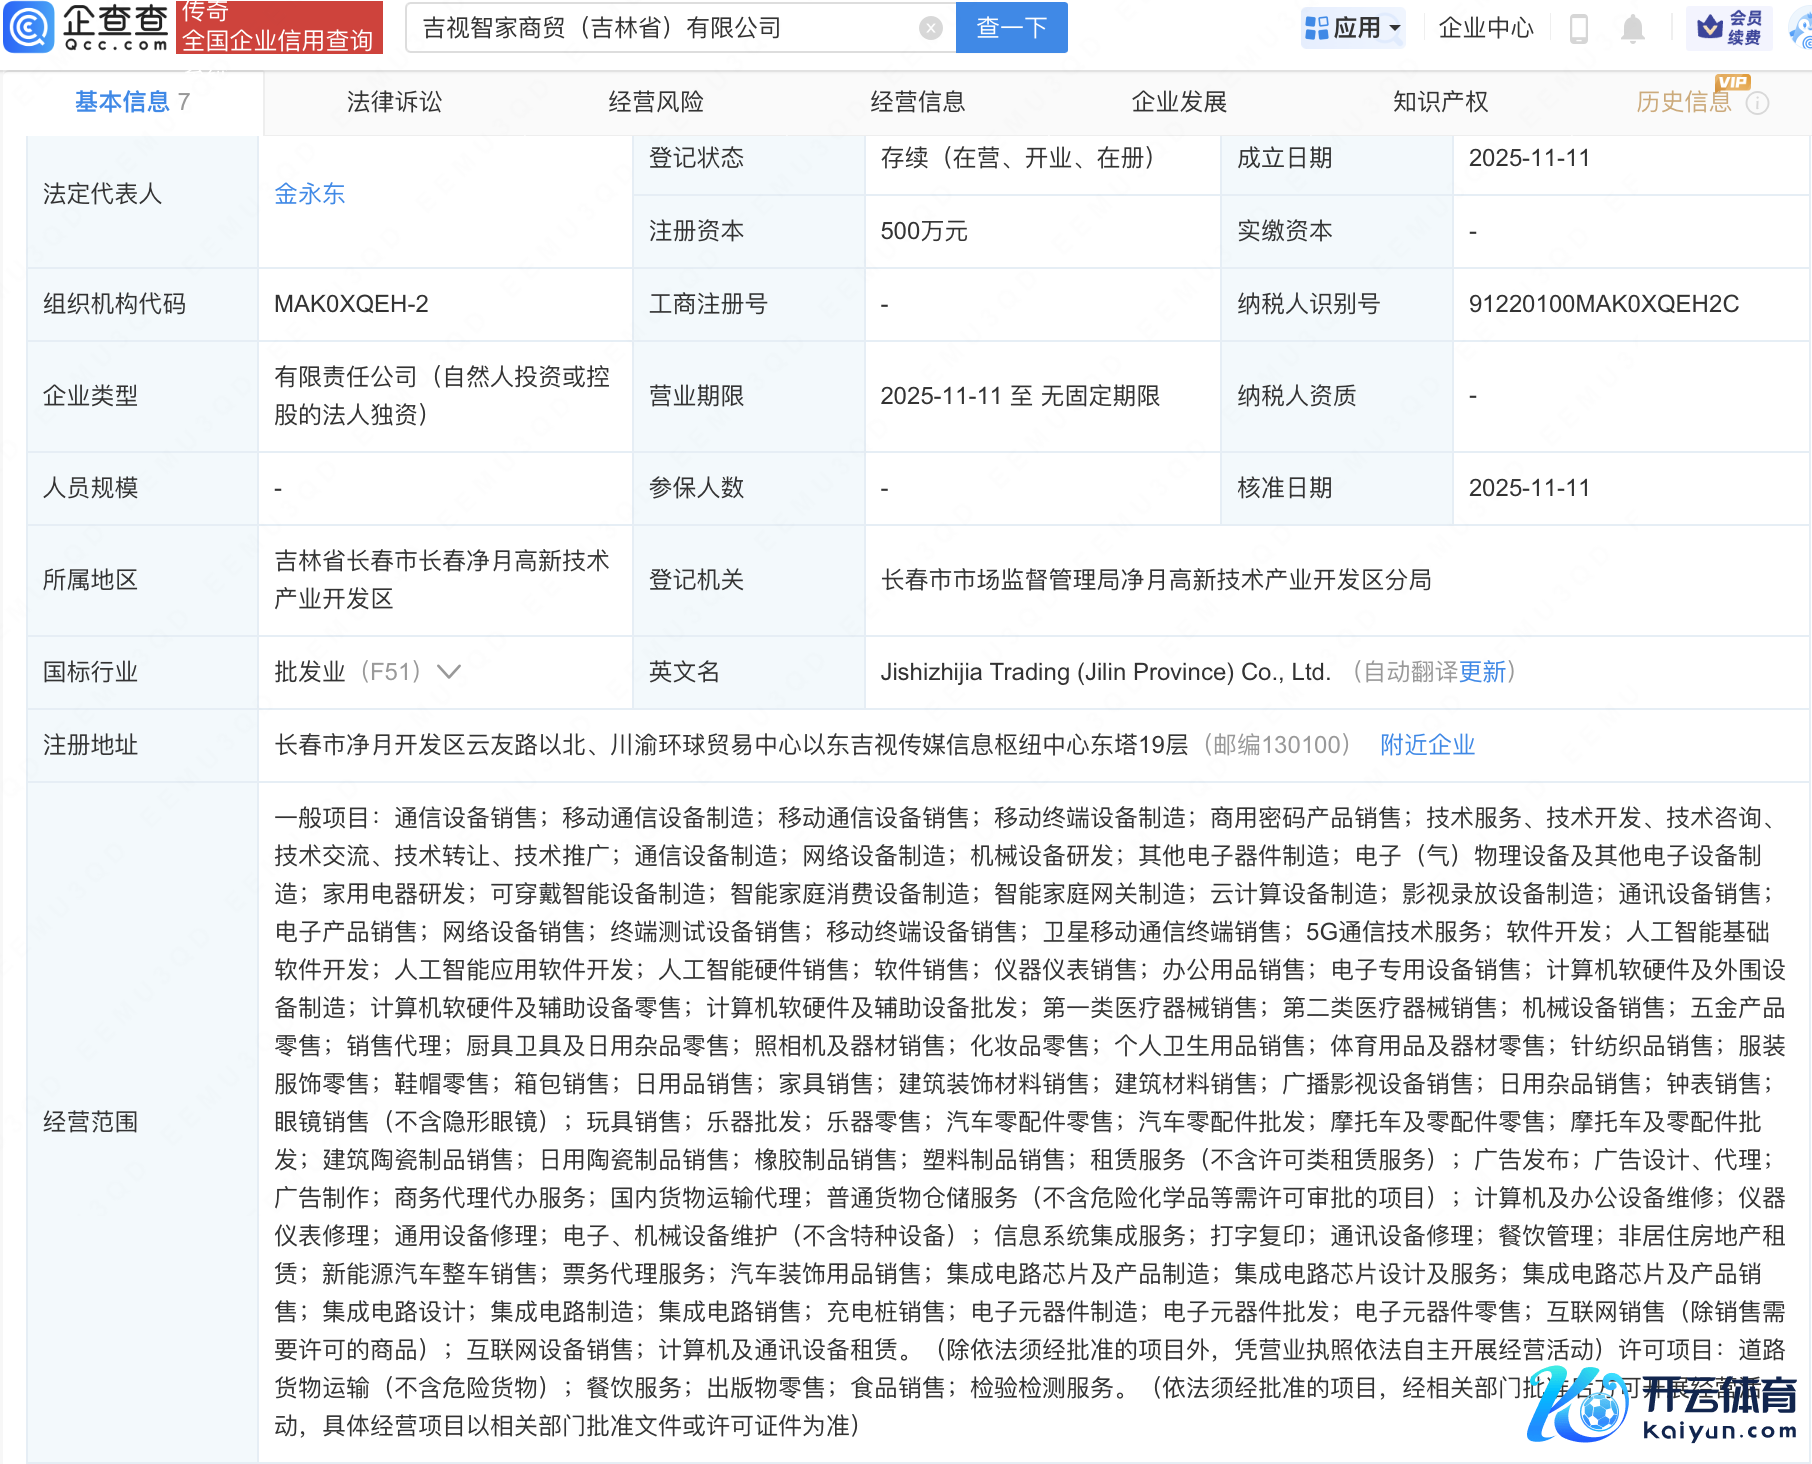Image resolution: width=1812 pixels, height=1464 pixels.
Task: Open notifications via the bell icon
Action: [1632, 28]
